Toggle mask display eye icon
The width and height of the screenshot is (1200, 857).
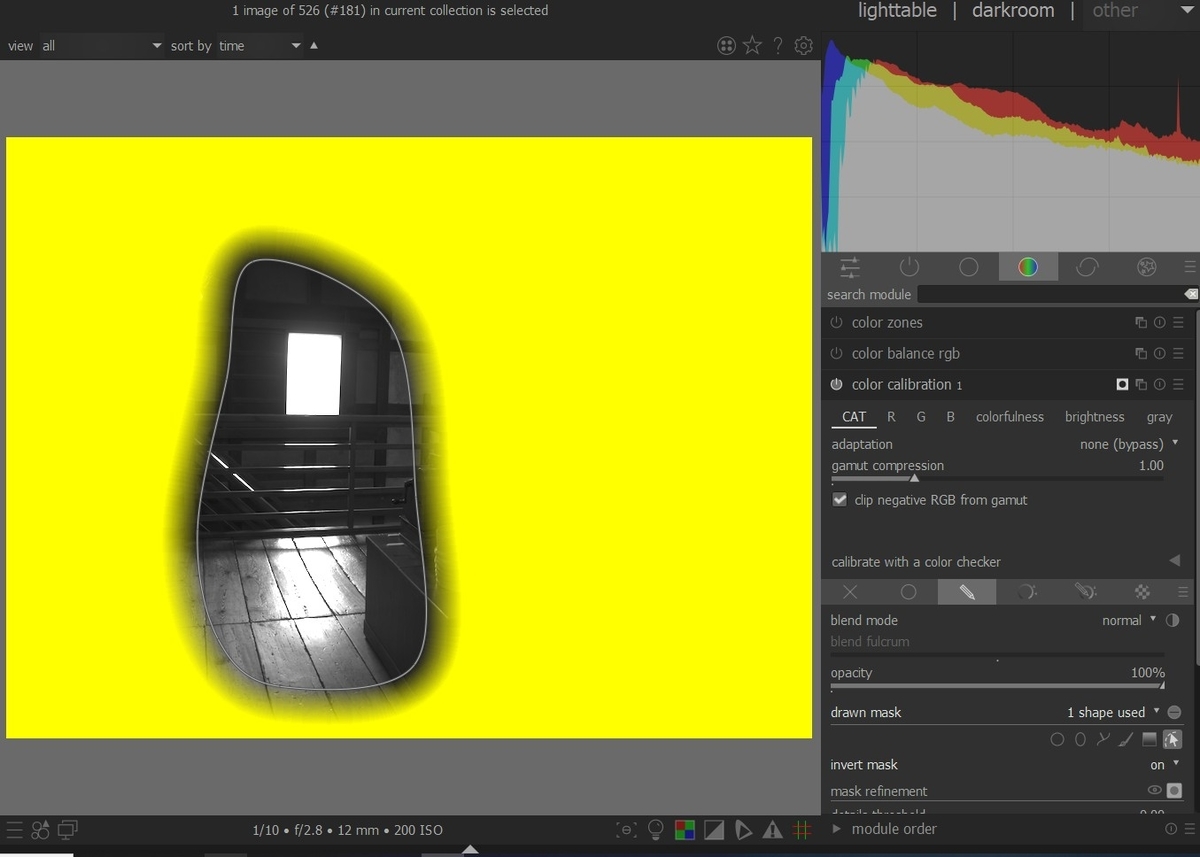point(1154,791)
